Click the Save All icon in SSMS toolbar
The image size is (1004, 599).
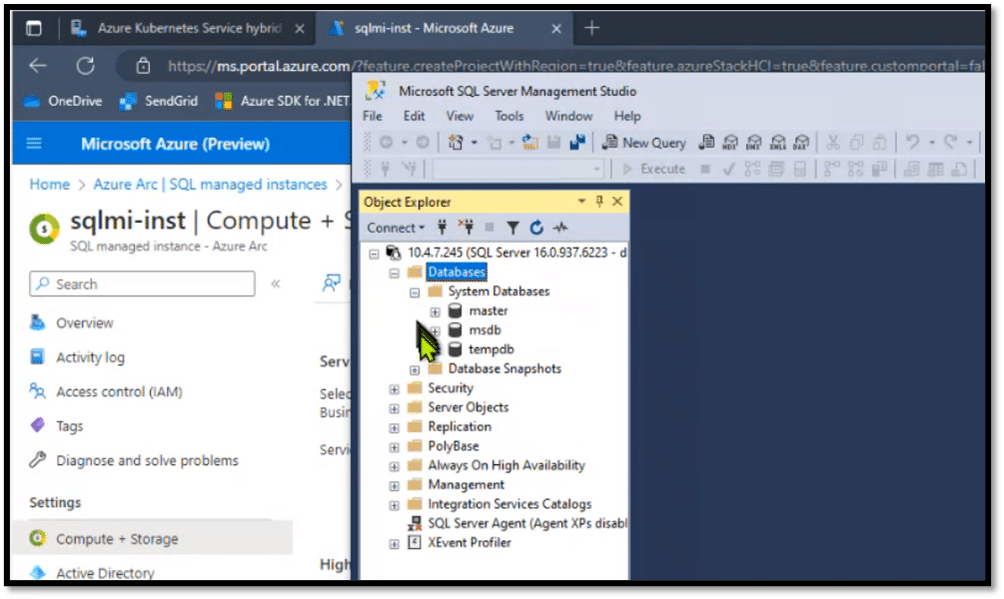pos(578,142)
